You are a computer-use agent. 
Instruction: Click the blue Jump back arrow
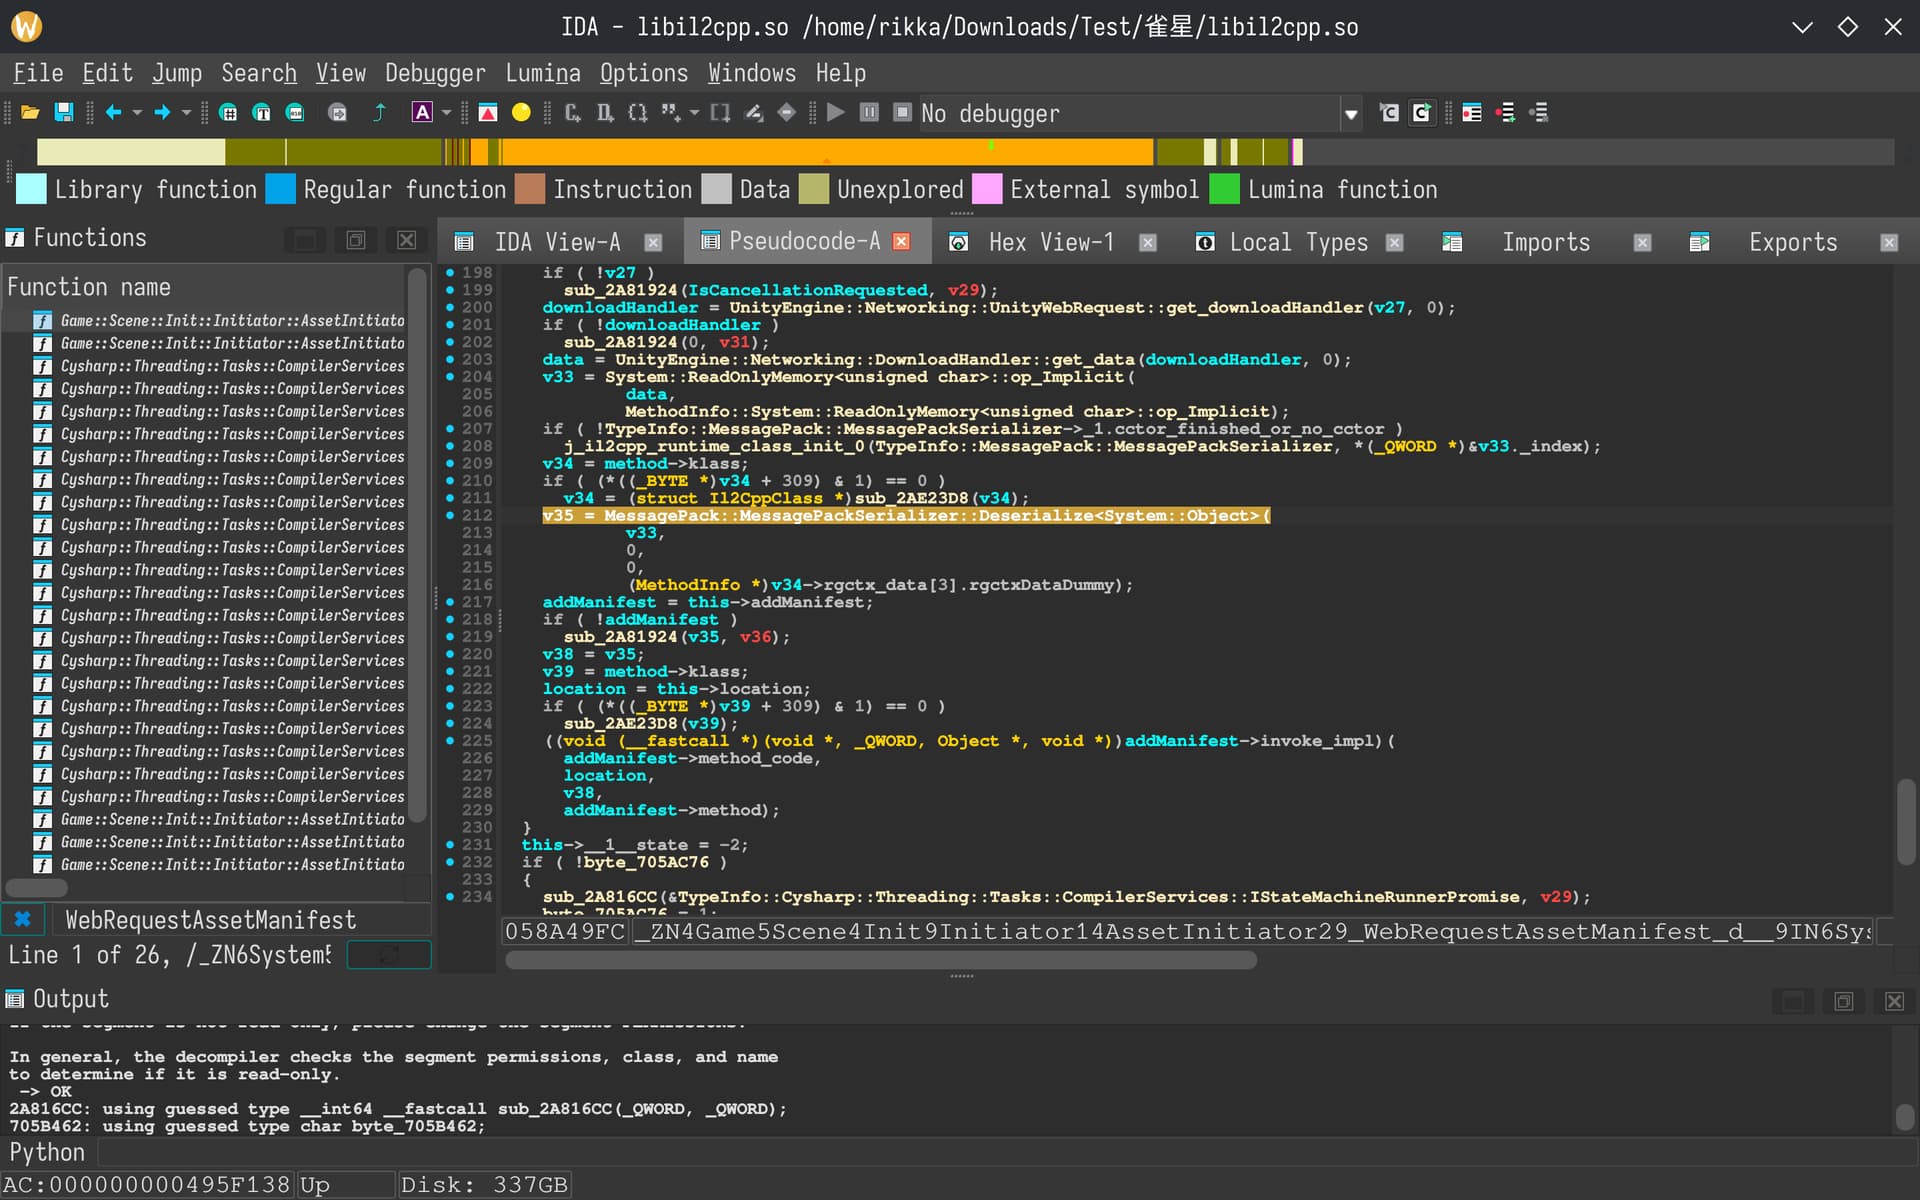[113, 113]
